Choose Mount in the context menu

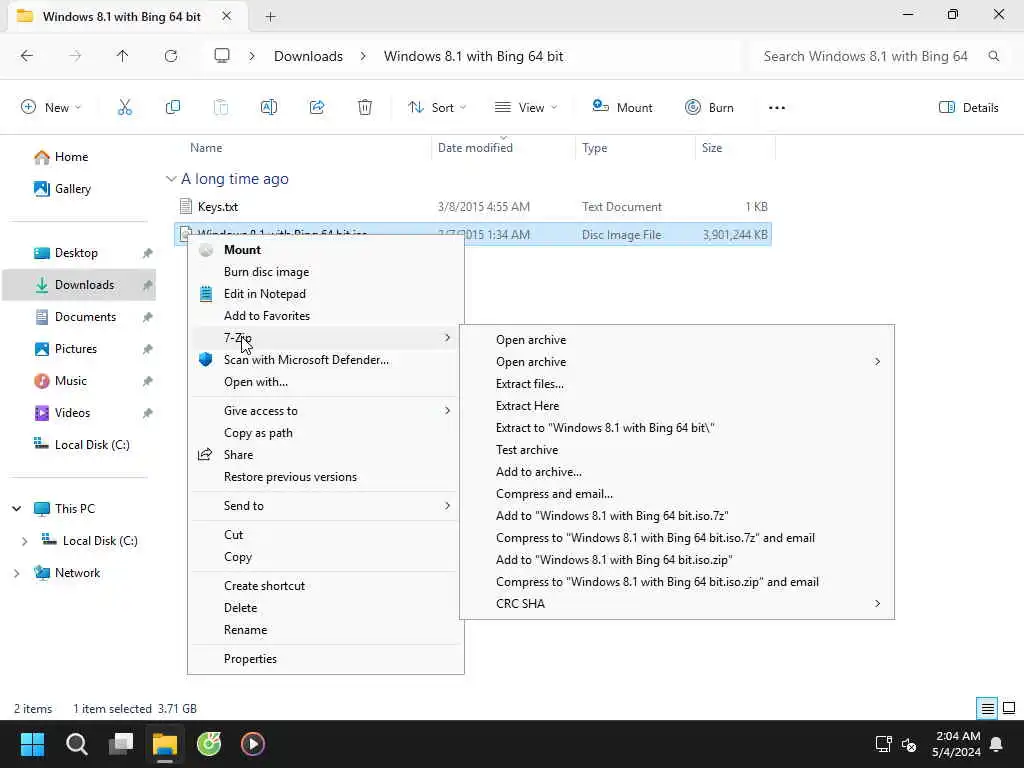coord(326,250)
